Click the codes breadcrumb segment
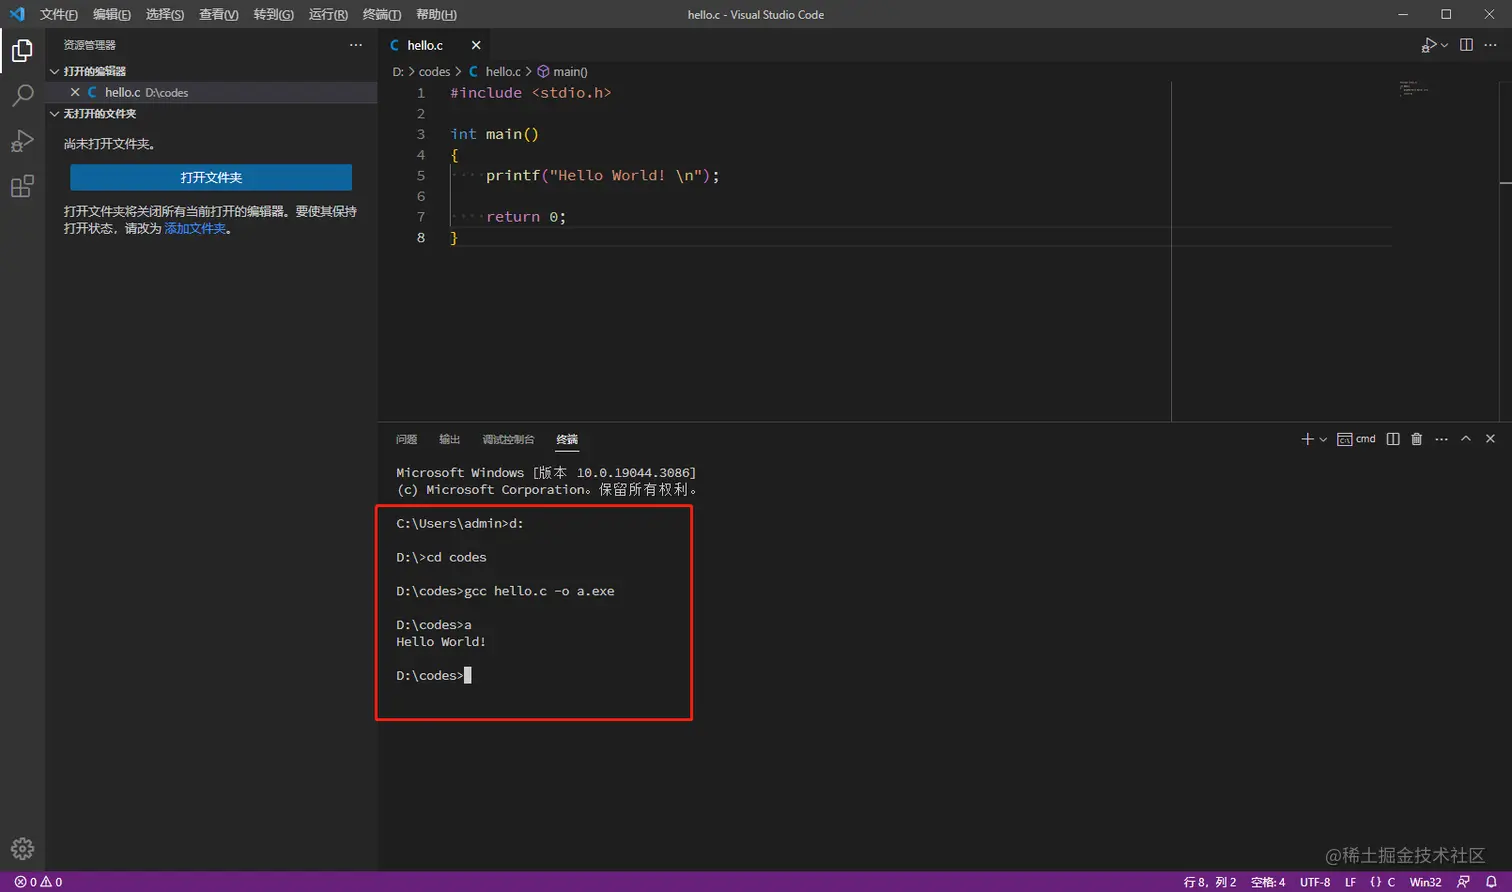1512x892 pixels. pyautogui.click(x=434, y=72)
